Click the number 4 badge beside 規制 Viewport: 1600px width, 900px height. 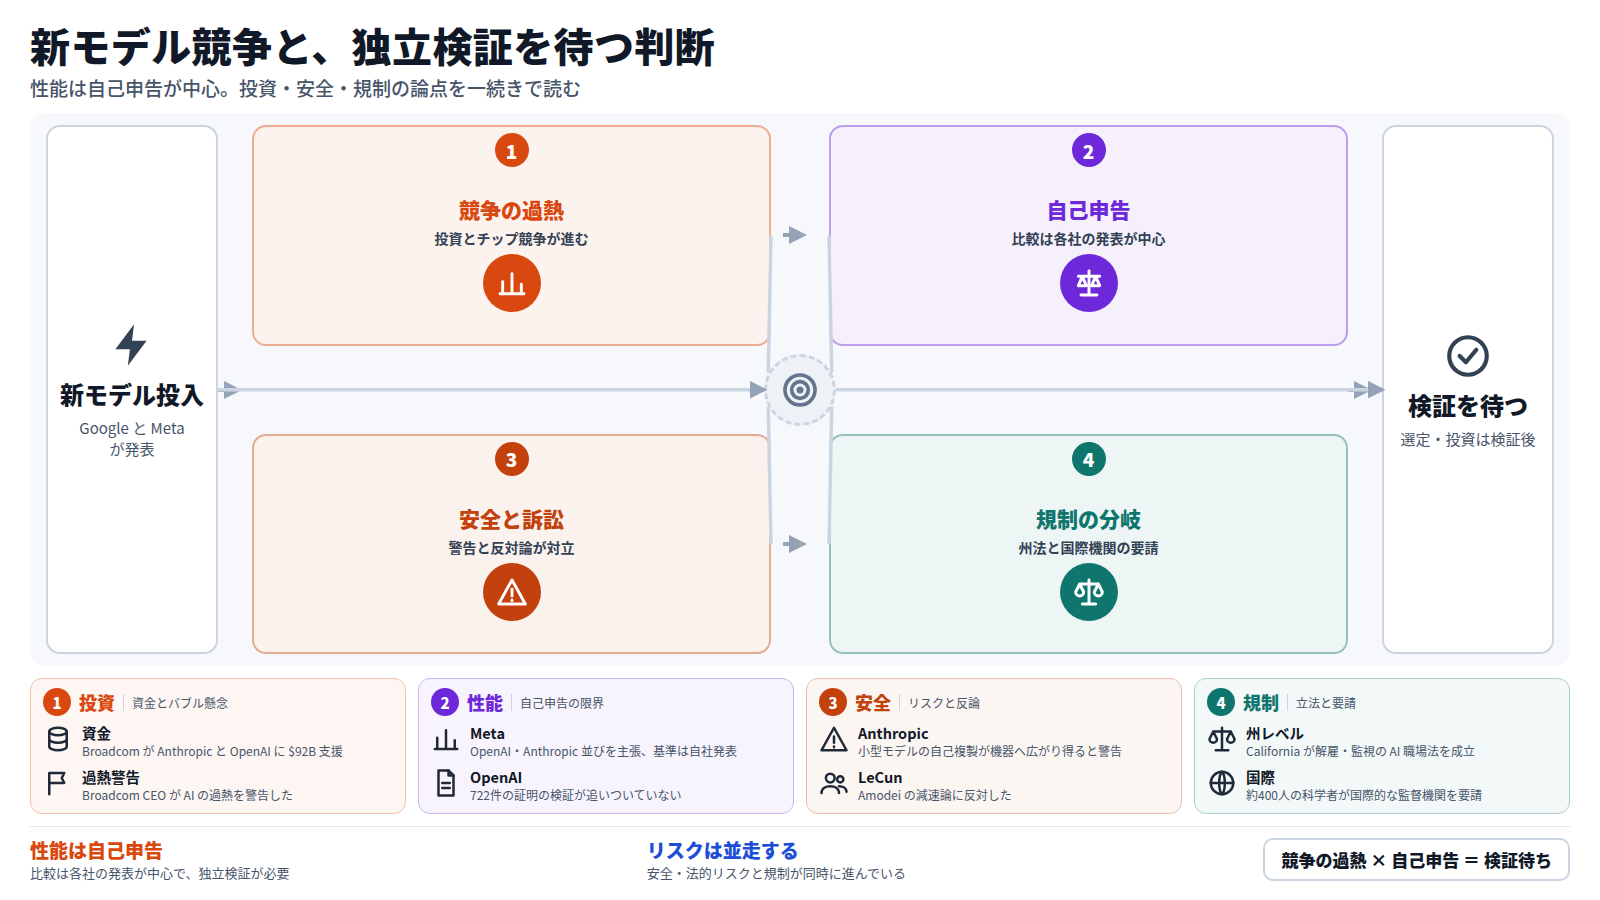(1221, 703)
